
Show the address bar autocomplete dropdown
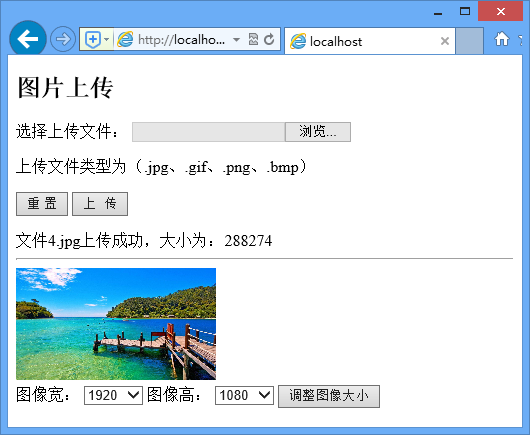[x=237, y=40]
